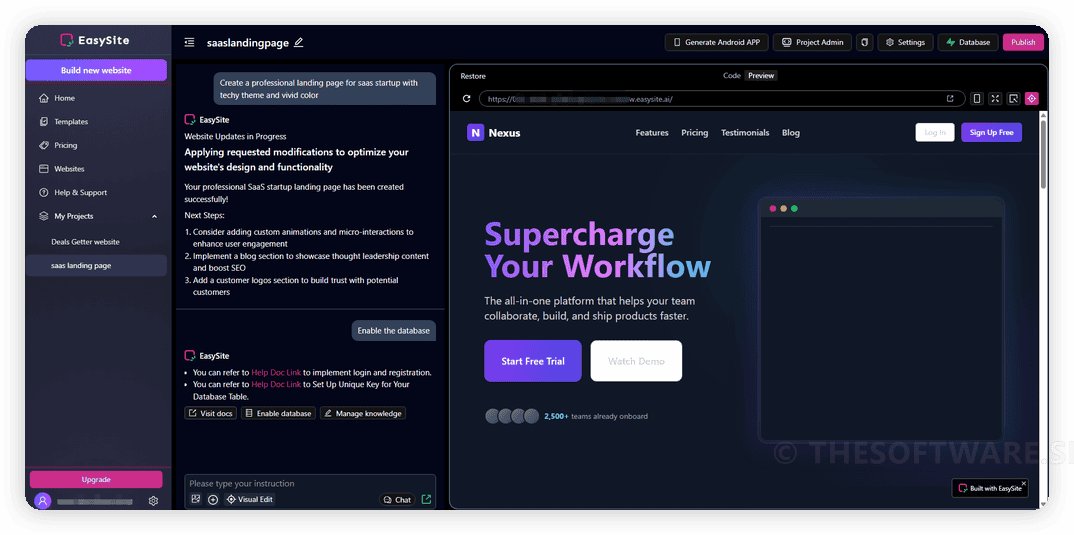Open the Database panel
This screenshot has width=1074, height=535.
pos(968,42)
